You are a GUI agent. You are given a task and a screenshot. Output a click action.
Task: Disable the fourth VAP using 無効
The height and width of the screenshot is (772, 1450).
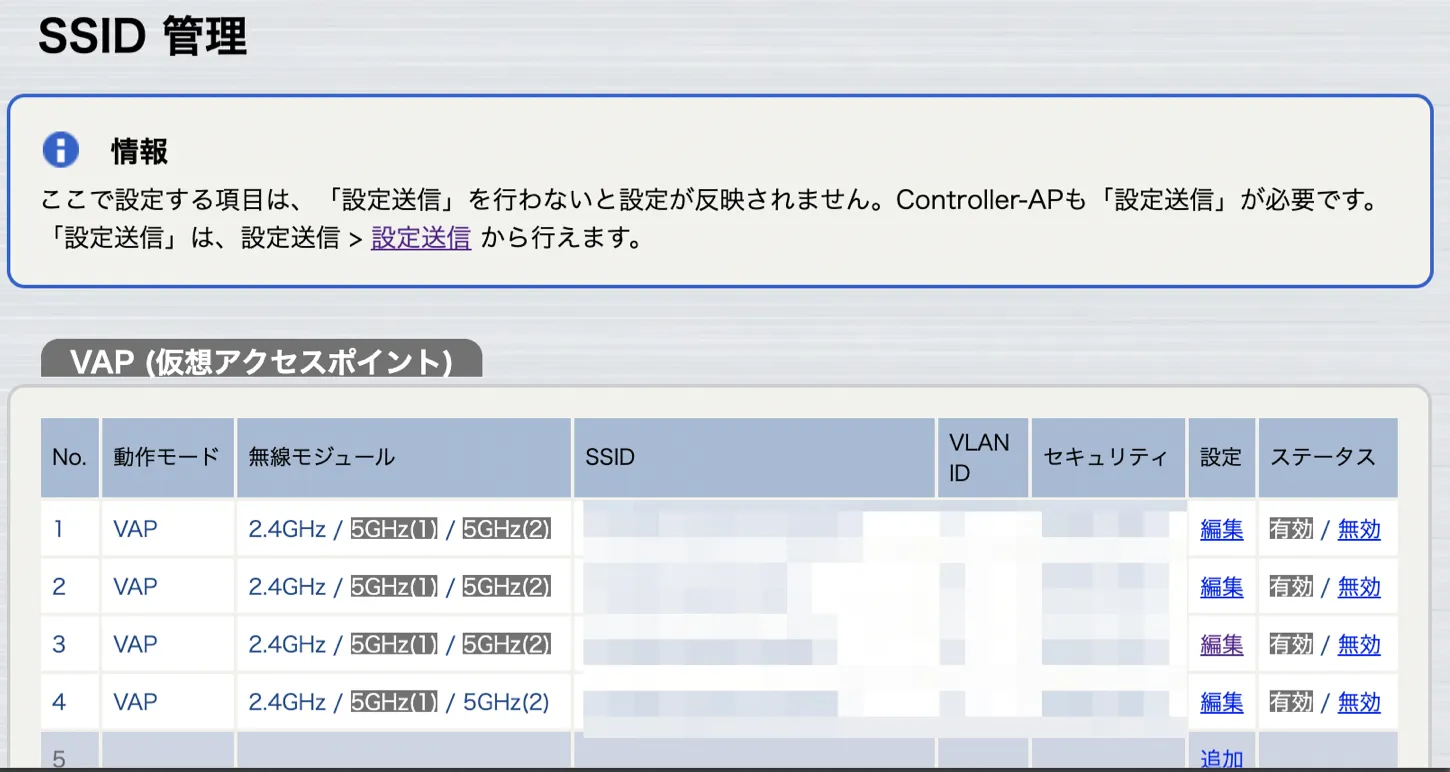[1358, 703]
